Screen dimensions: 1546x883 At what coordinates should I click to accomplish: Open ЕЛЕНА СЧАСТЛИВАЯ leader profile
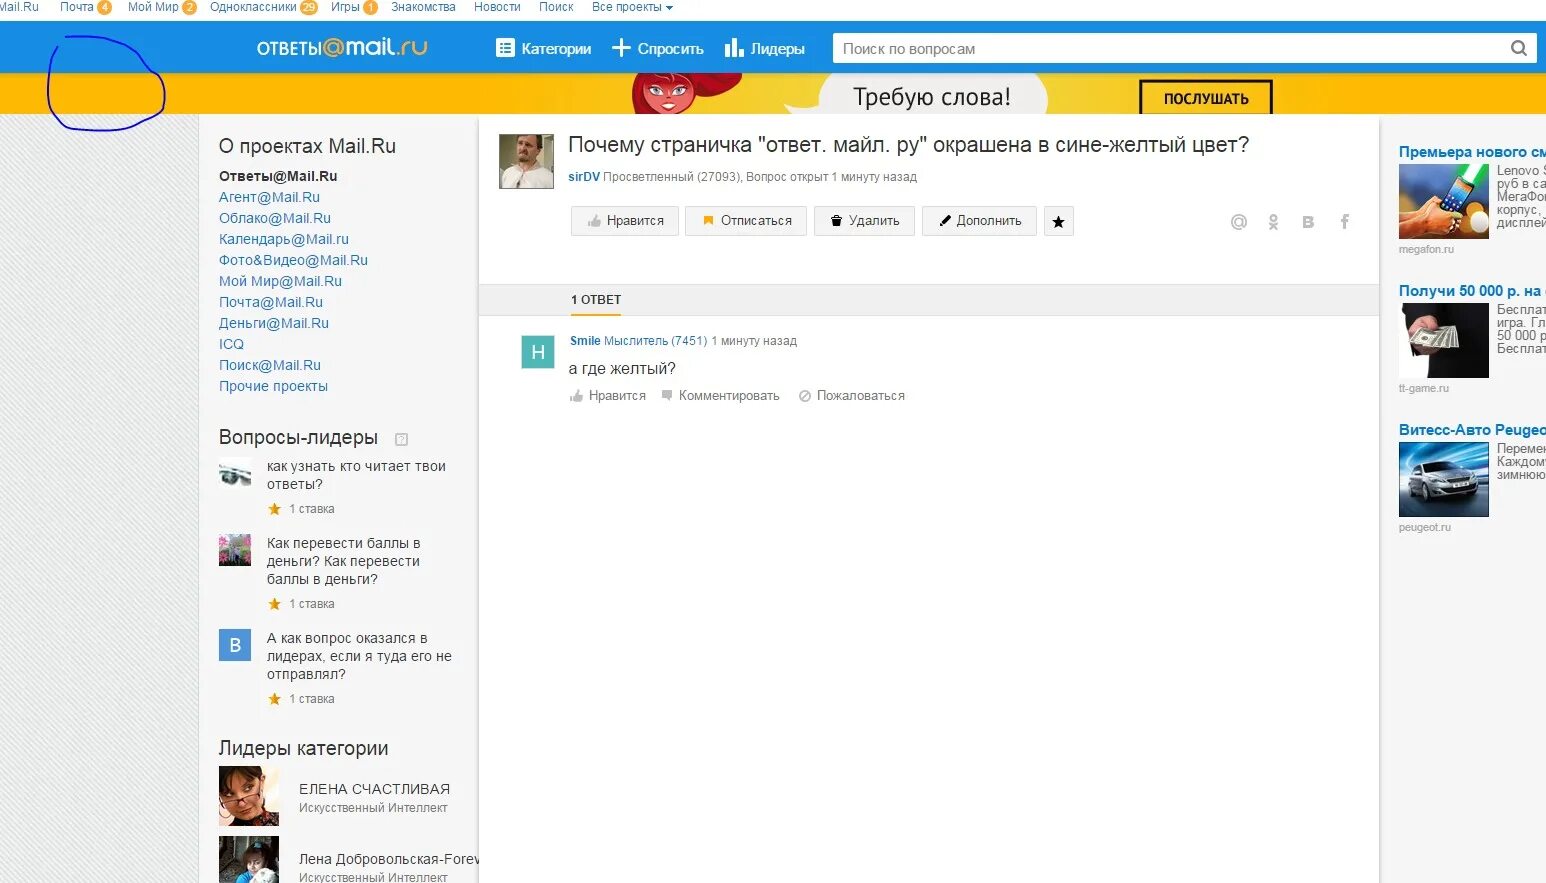click(x=374, y=789)
